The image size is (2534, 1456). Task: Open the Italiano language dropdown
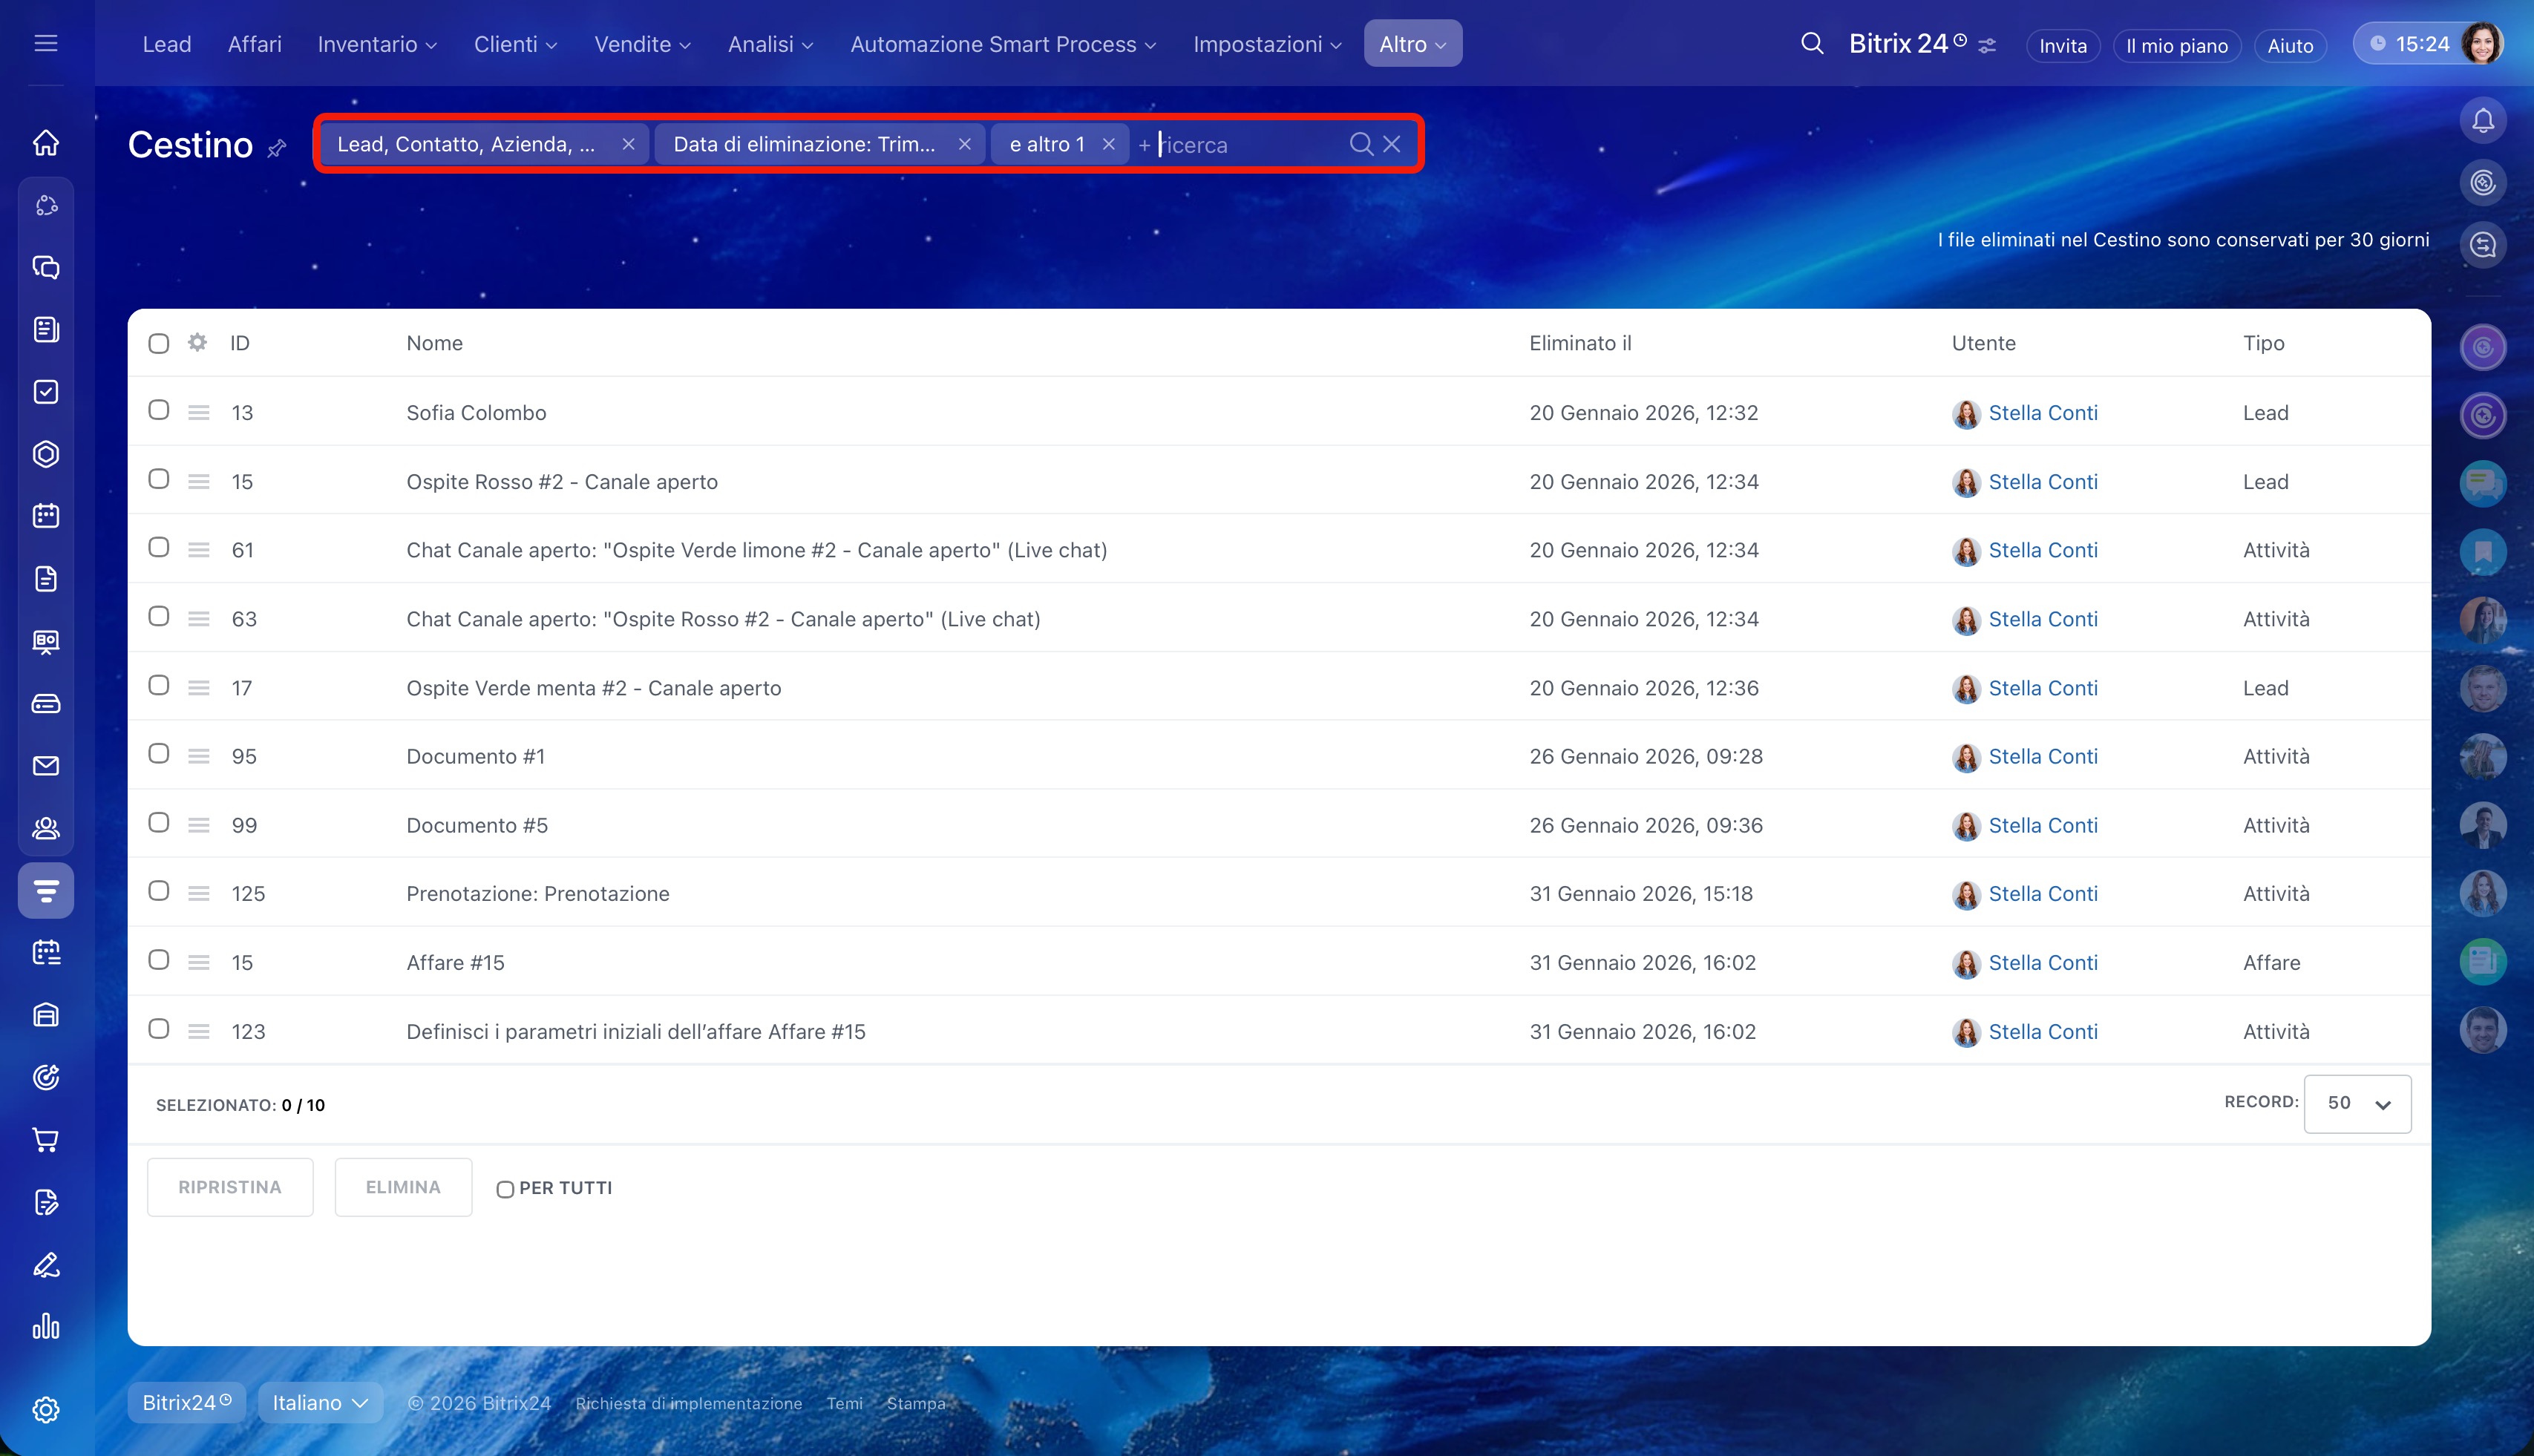320,1402
